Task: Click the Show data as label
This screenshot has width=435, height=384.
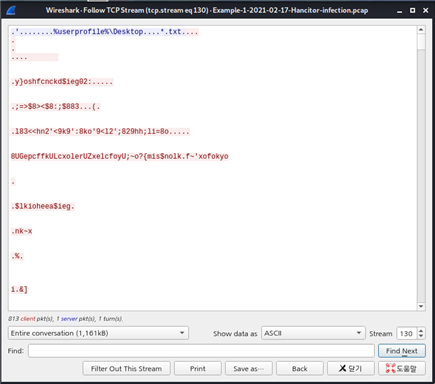Action: pyautogui.click(x=235, y=333)
